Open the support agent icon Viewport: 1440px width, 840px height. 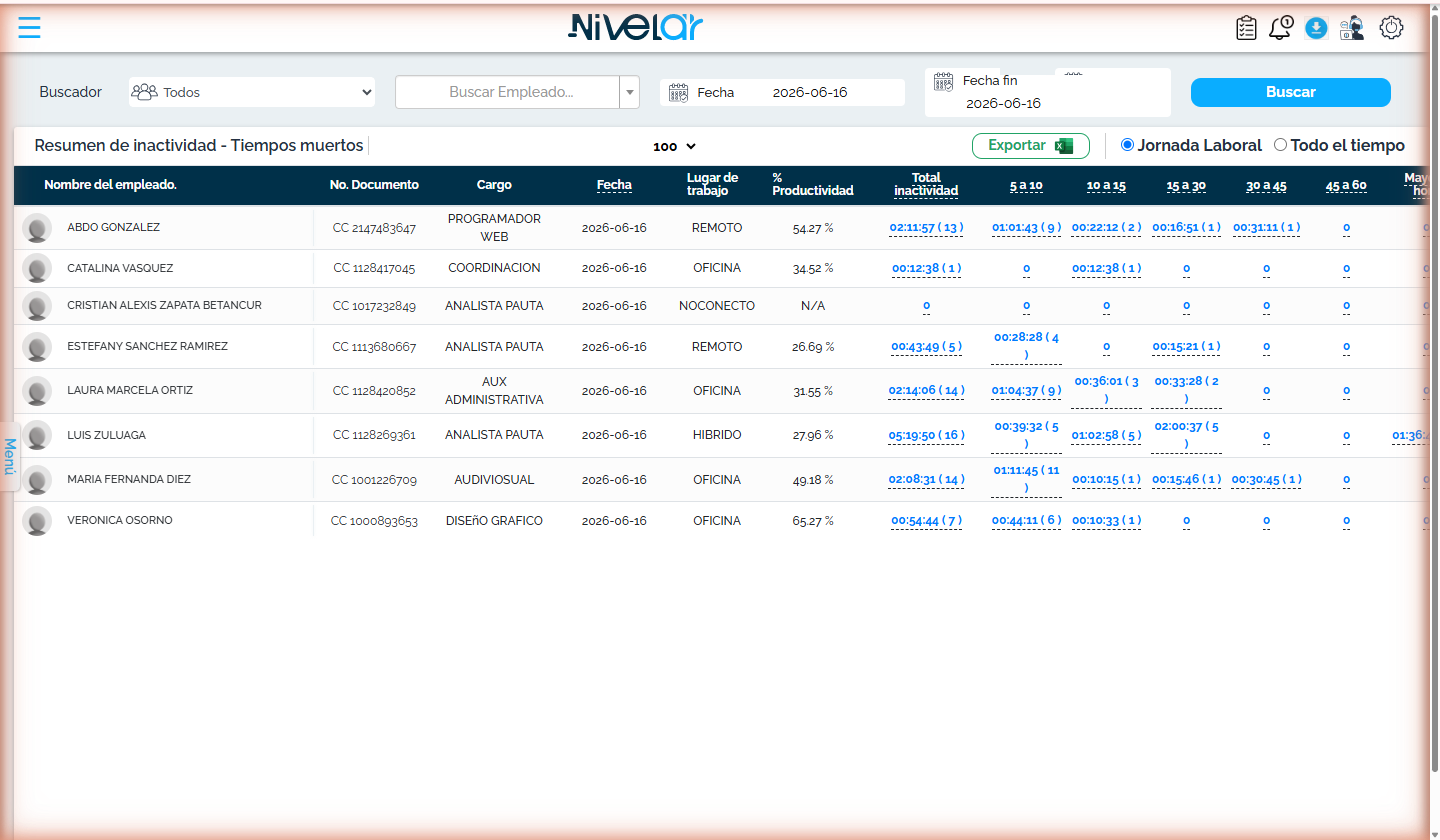pyautogui.click(x=1352, y=28)
